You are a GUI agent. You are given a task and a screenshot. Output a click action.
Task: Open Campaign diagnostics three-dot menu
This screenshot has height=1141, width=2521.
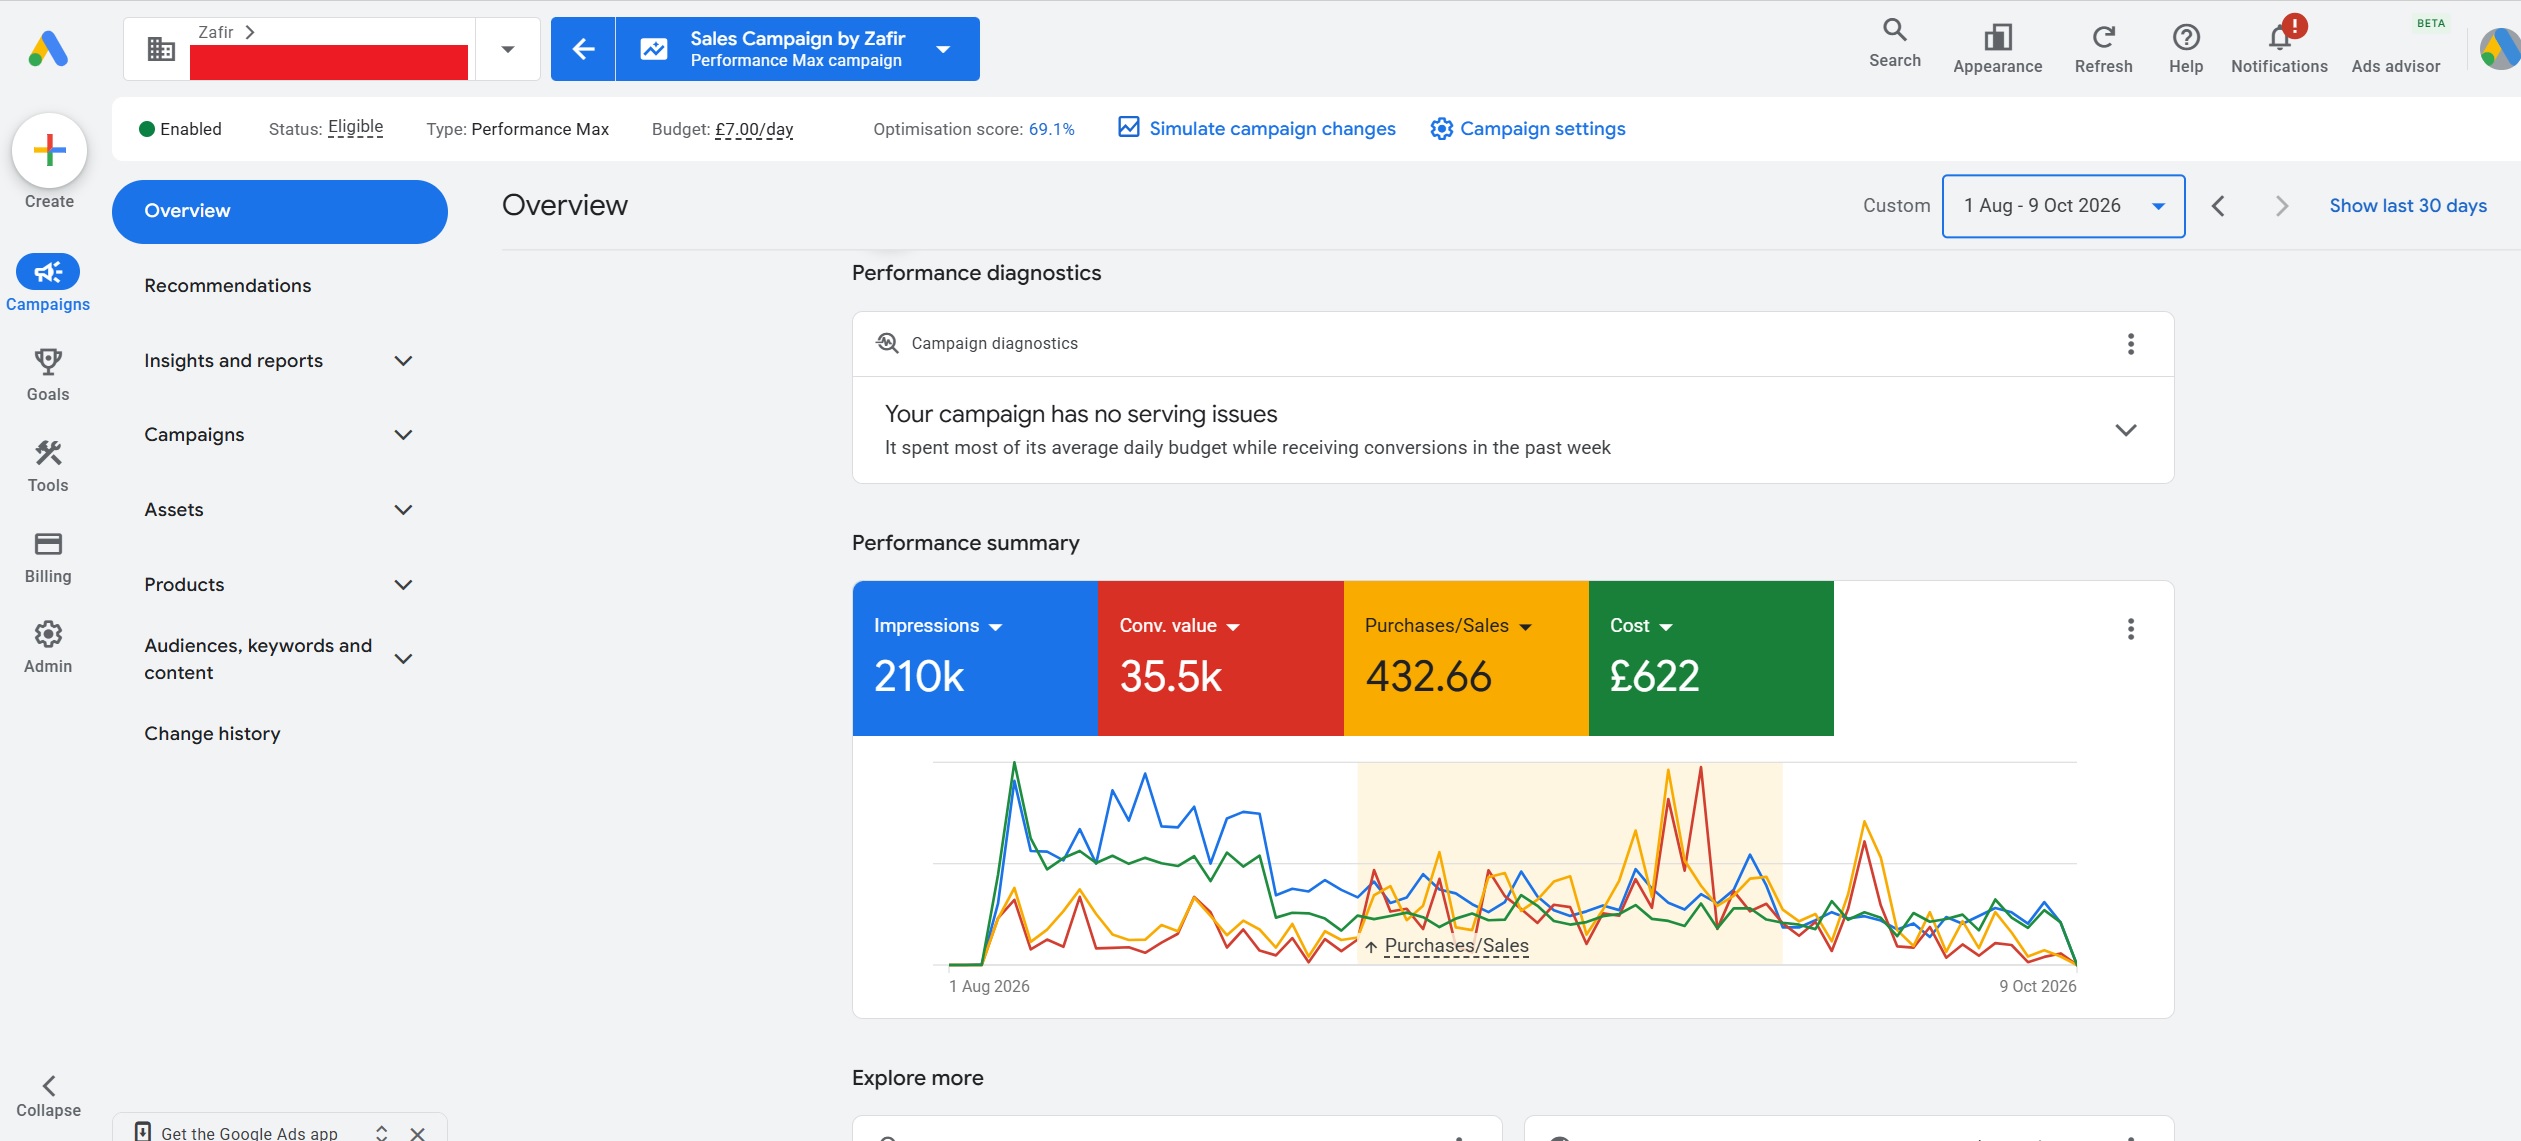point(2131,344)
